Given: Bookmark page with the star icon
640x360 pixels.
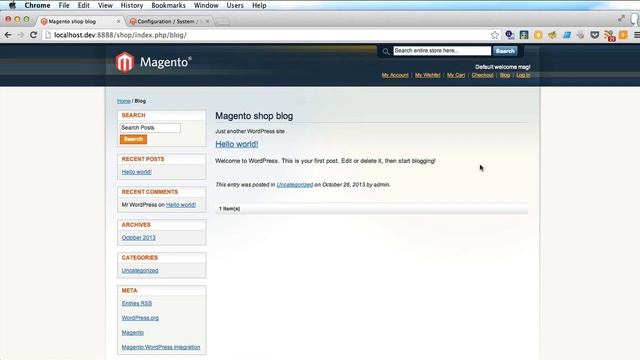Looking at the screenshot, I should coord(495,35).
